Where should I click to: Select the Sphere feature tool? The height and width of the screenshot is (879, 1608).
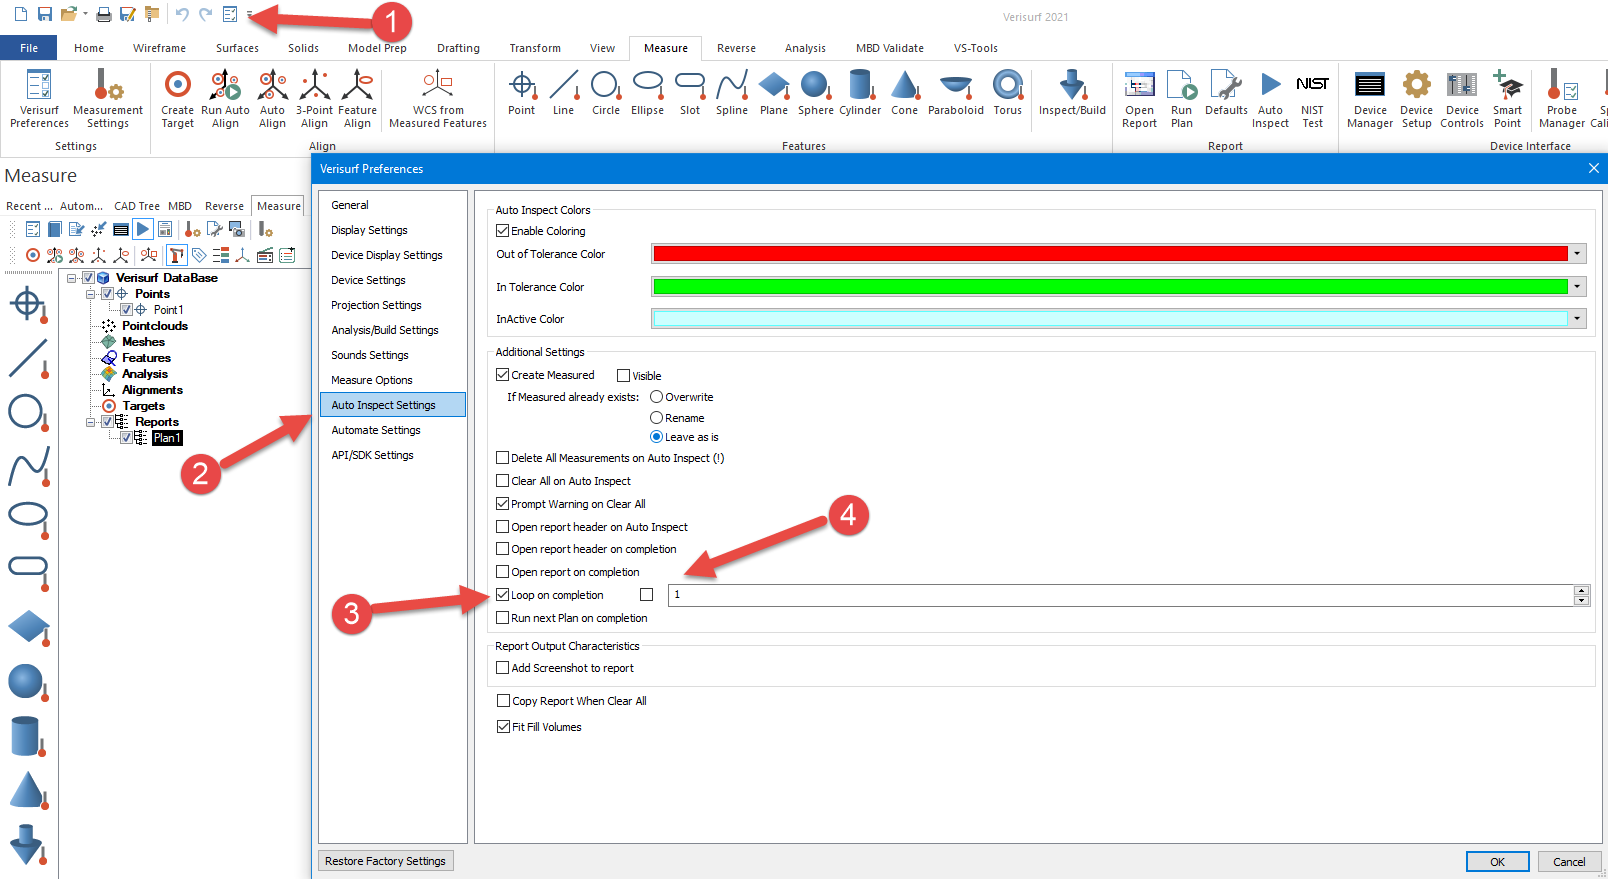click(x=816, y=93)
